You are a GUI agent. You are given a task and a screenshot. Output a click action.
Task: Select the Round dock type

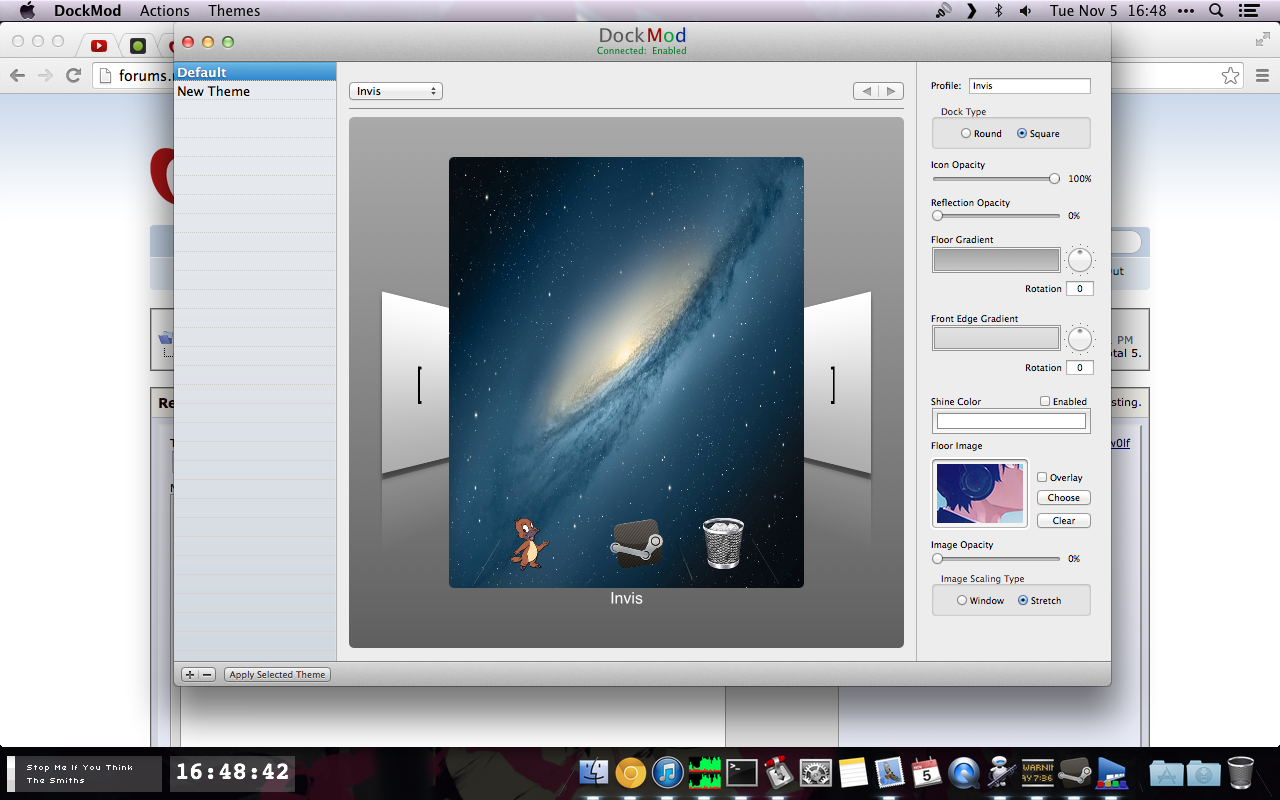pos(981,133)
